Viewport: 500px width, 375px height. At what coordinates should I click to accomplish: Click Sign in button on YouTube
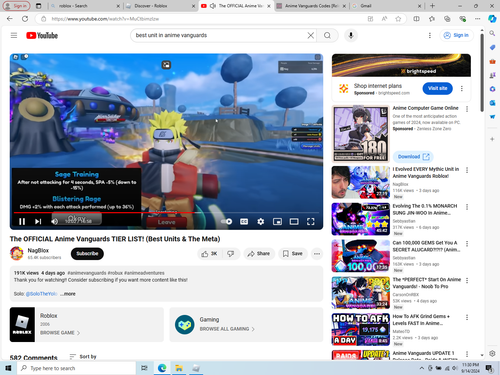tap(456, 35)
